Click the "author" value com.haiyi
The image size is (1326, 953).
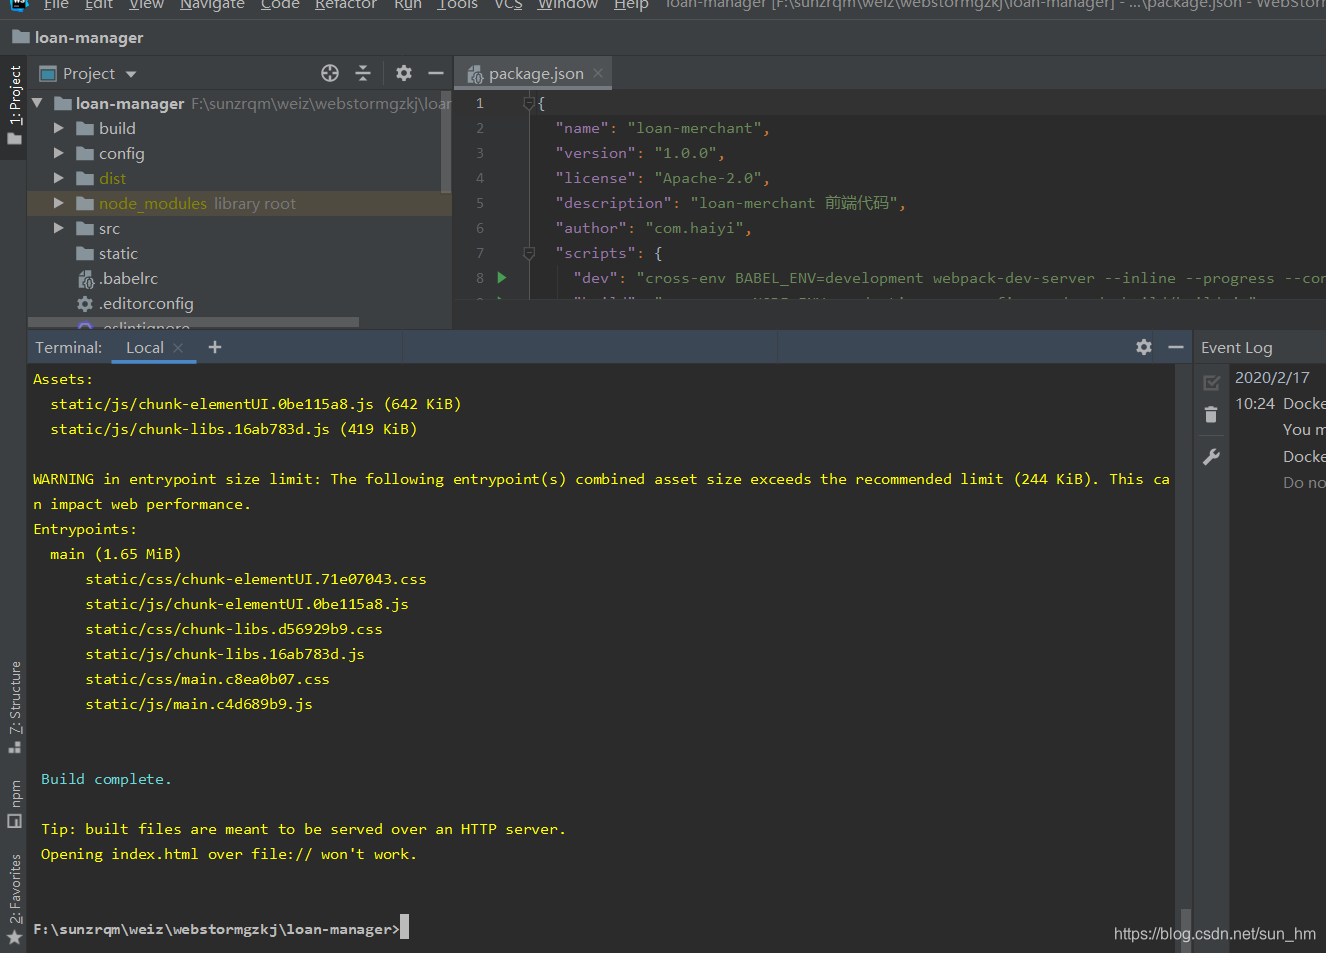[694, 228]
